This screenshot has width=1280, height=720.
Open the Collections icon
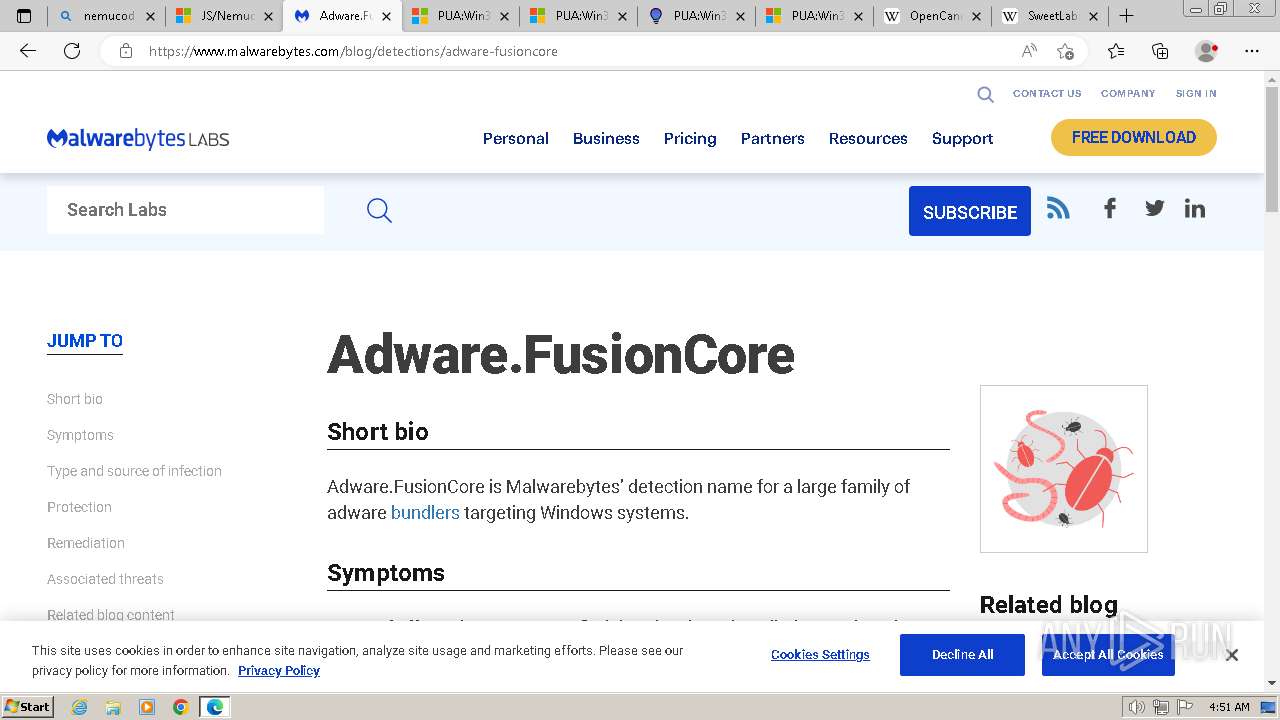(1160, 51)
